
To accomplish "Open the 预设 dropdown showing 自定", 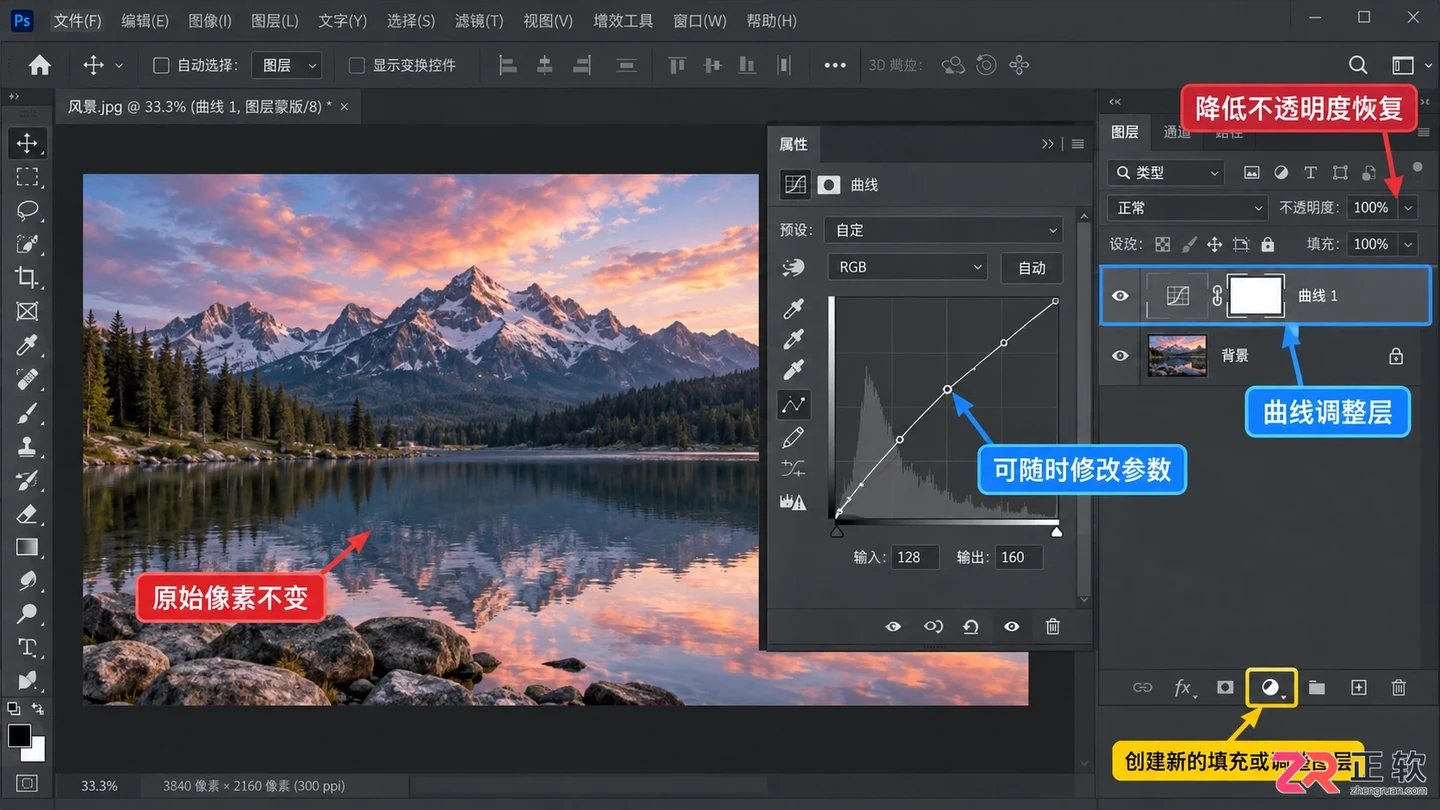I will 944,230.
